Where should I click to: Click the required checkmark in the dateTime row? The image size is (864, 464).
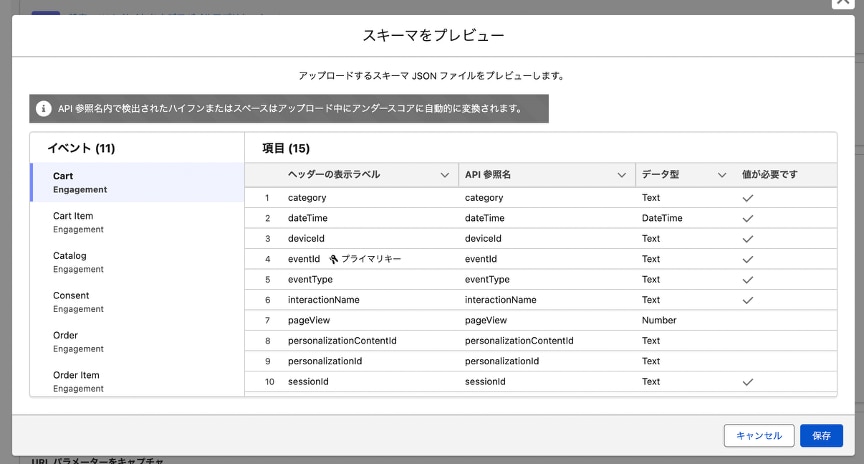[x=747, y=218]
